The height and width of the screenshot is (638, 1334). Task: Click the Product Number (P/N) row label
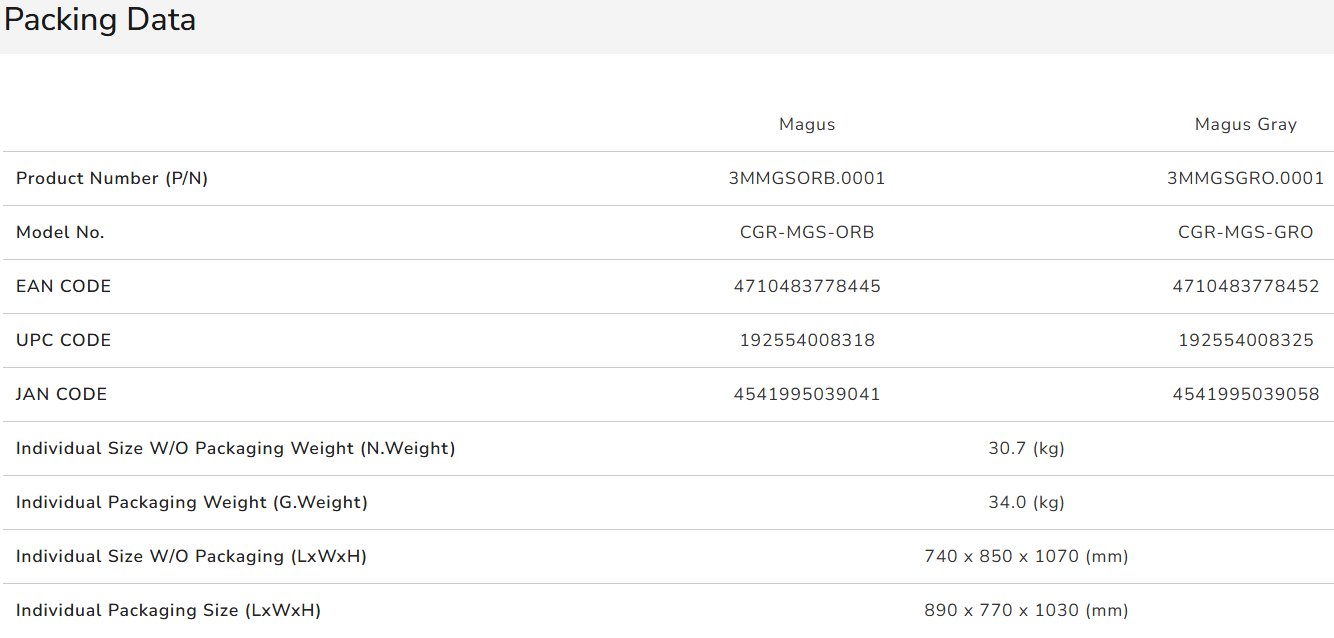pyautogui.click(x=112, y=179)
